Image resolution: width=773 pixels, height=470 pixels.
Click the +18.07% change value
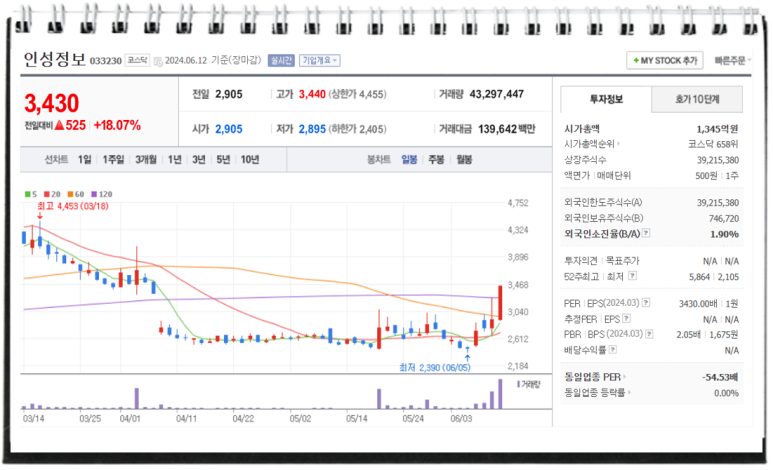[x=117, y=126]
